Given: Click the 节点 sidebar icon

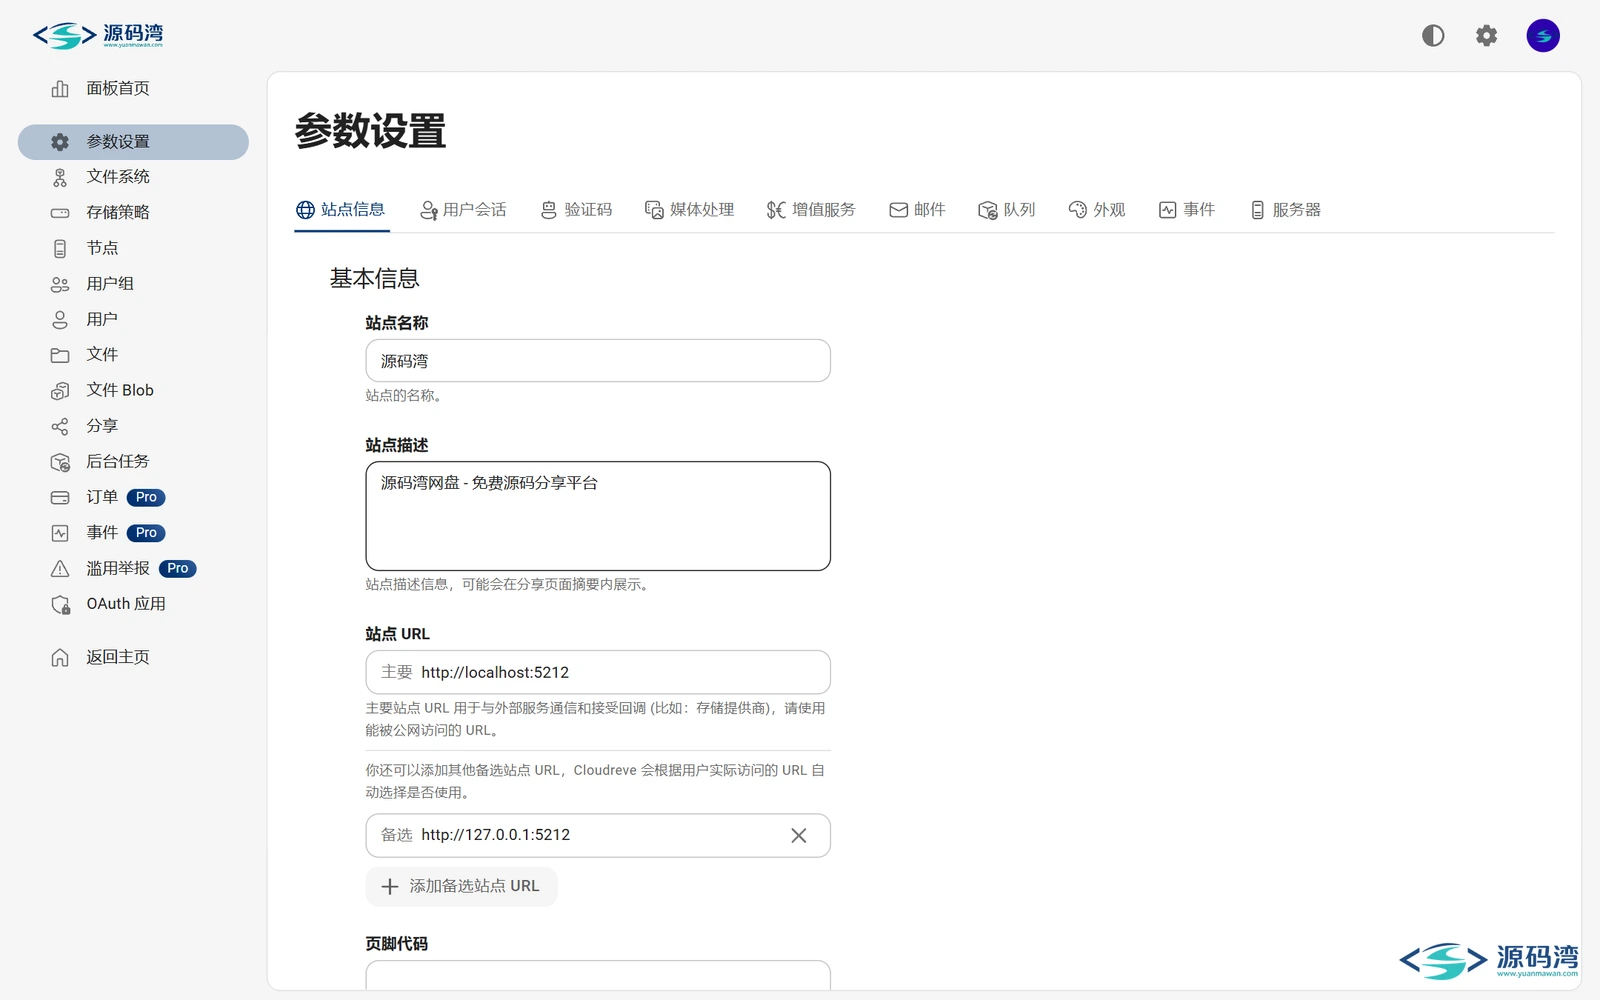Looking at the screenshot, I should click(x=60, y=248).
